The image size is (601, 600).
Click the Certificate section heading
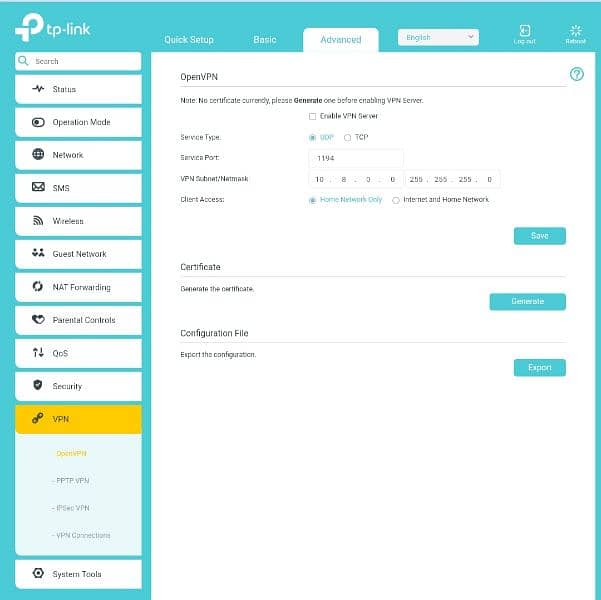pyautogui.click(x=200, y=267)
